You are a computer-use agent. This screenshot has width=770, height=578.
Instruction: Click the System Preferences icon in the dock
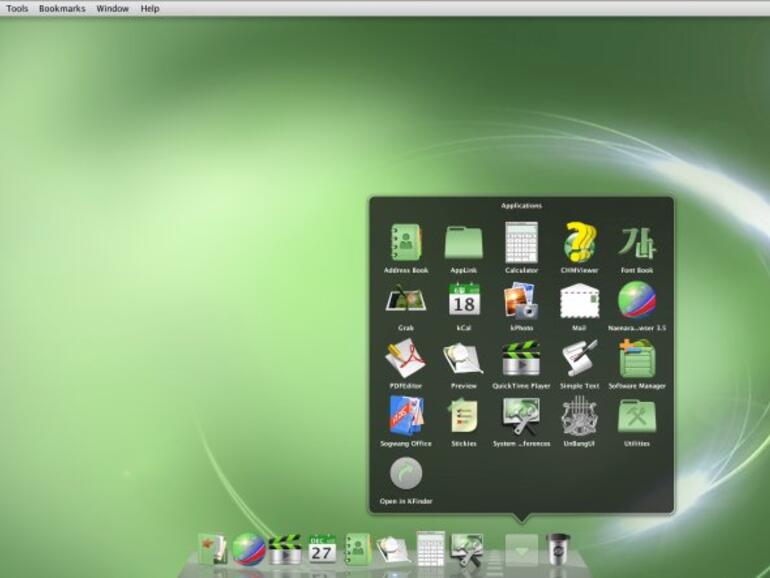468,550
